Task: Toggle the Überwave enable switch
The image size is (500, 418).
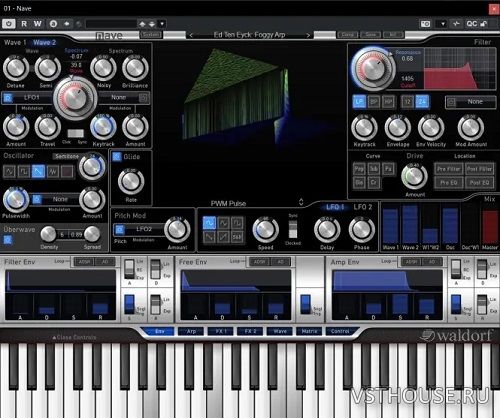Action: (8, 240)
